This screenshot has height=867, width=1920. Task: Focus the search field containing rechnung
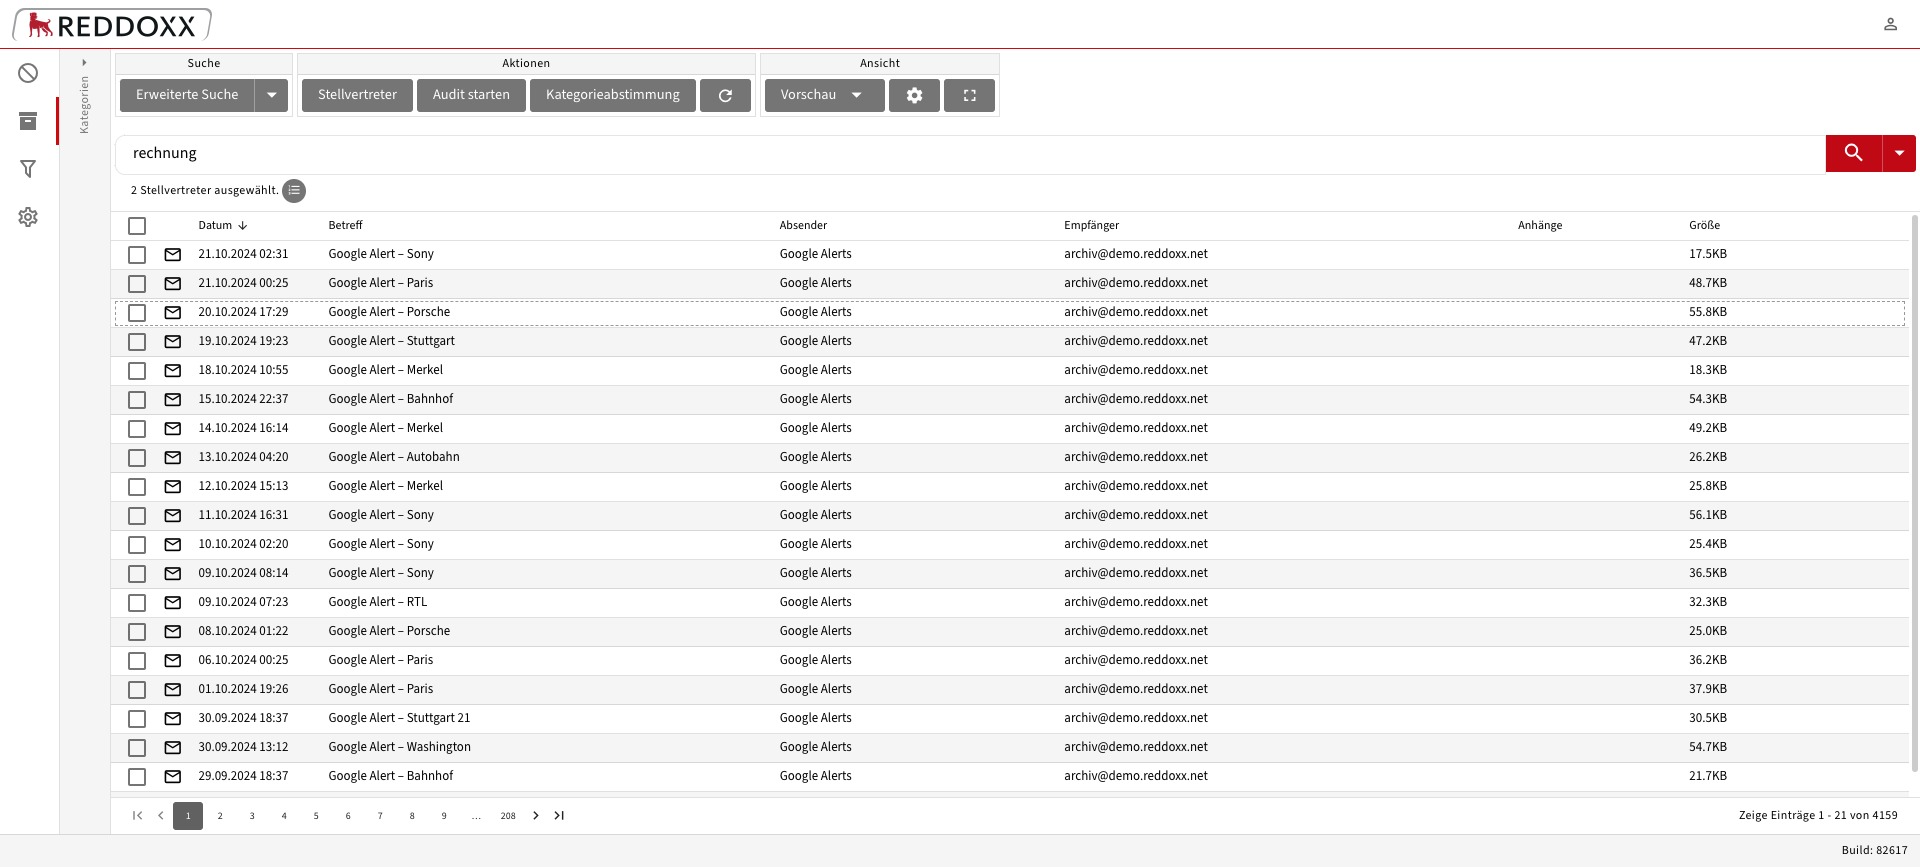[x=970, y=153]
